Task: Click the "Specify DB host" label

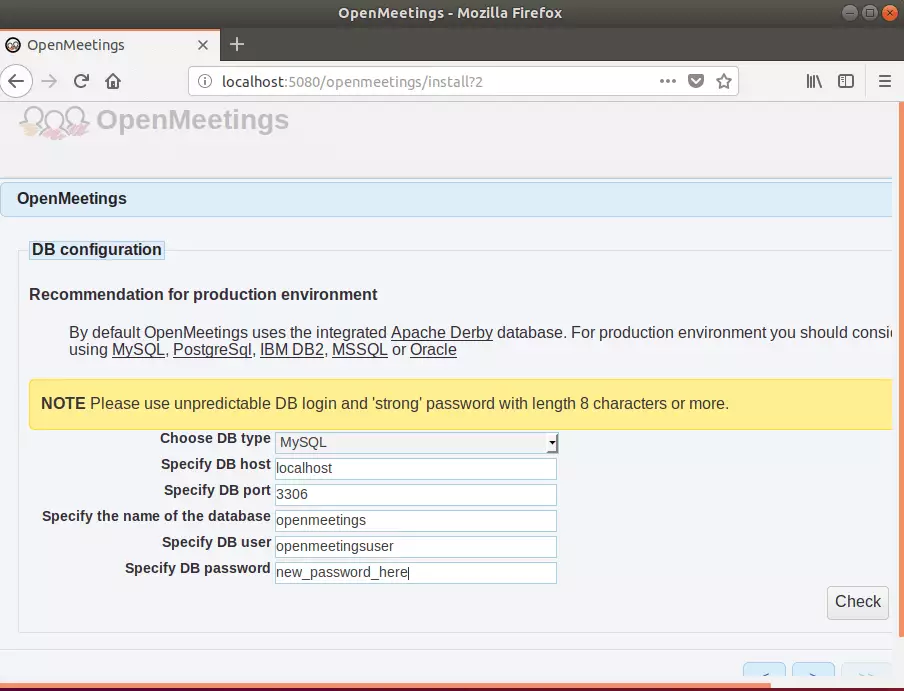Action: point(216,465)
